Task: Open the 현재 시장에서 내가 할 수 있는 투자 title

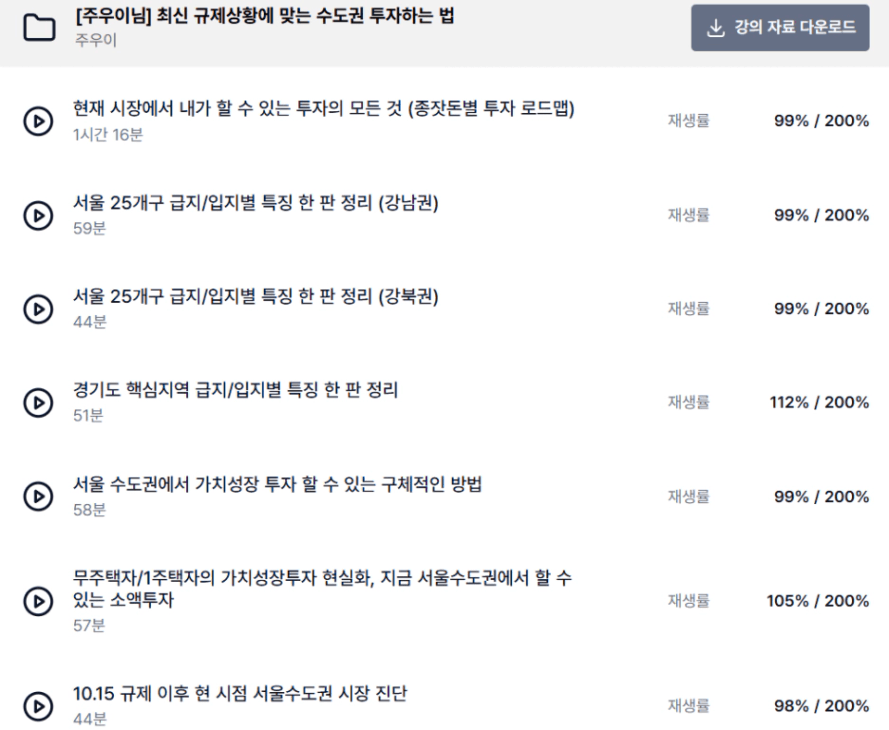Action: (323, 109)
